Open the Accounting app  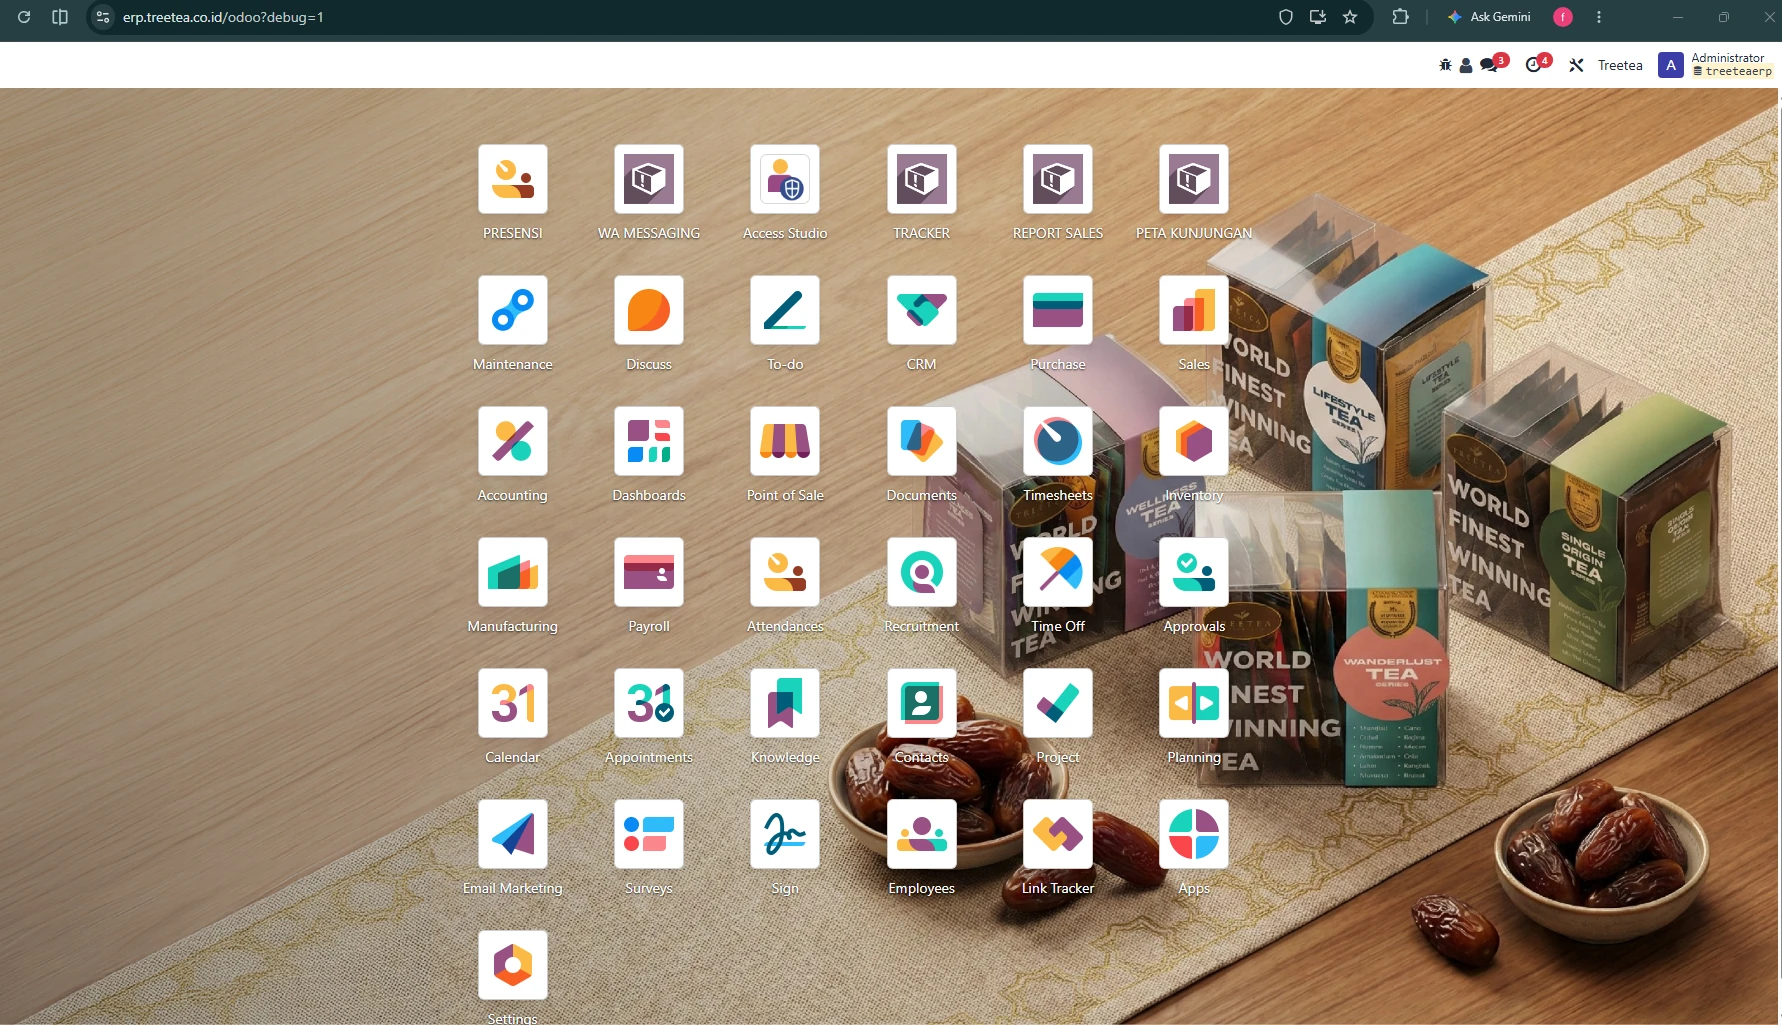513,441
